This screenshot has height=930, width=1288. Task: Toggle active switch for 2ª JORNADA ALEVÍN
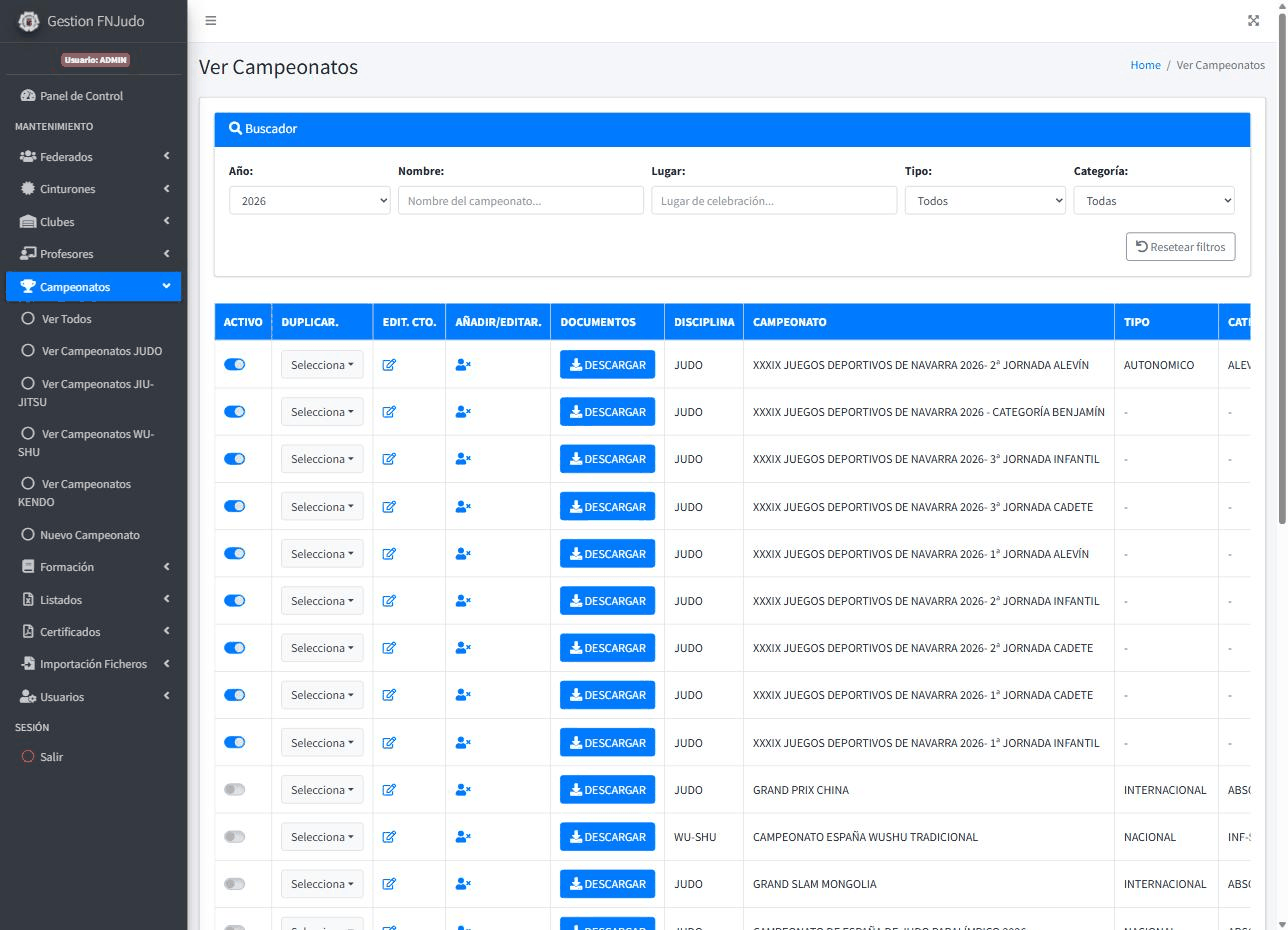[235, 365]
